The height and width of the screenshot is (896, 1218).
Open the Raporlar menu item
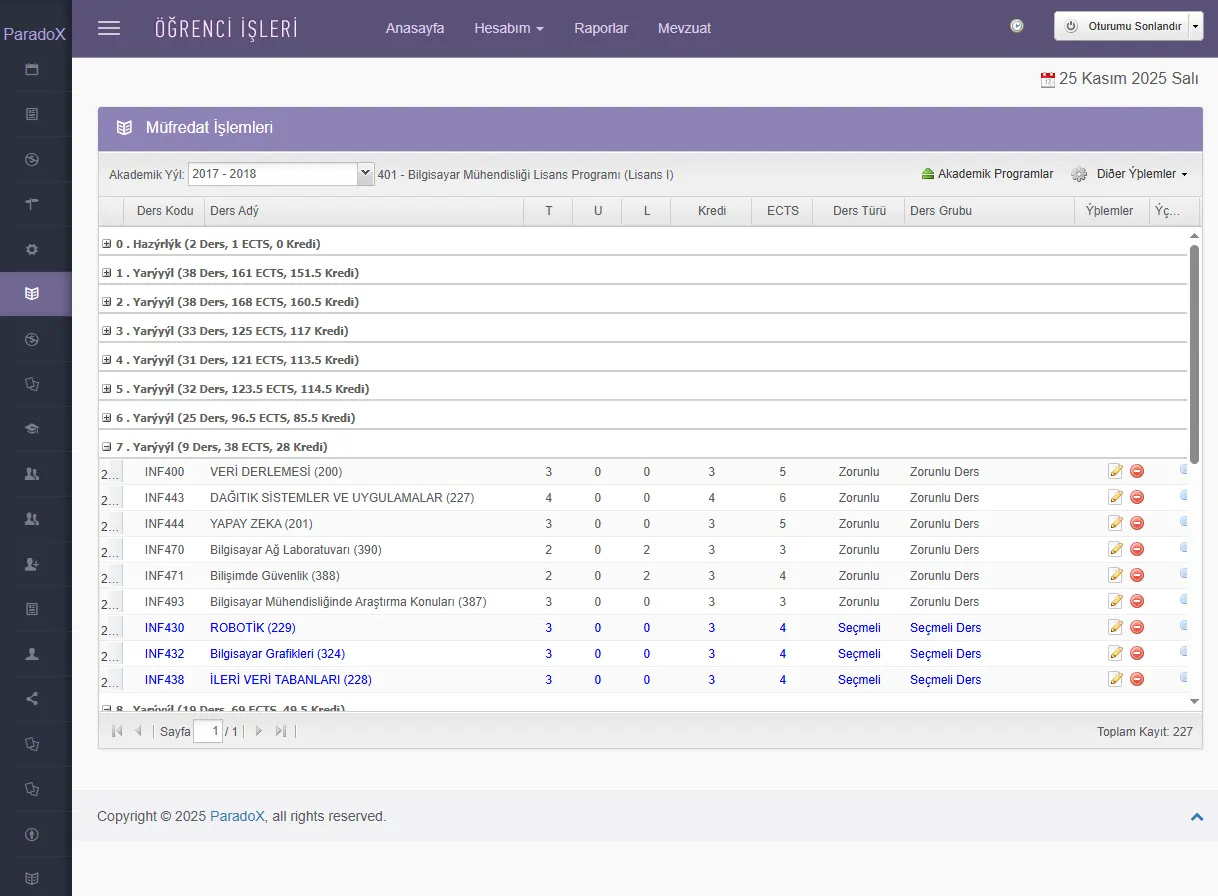point(601,28)
